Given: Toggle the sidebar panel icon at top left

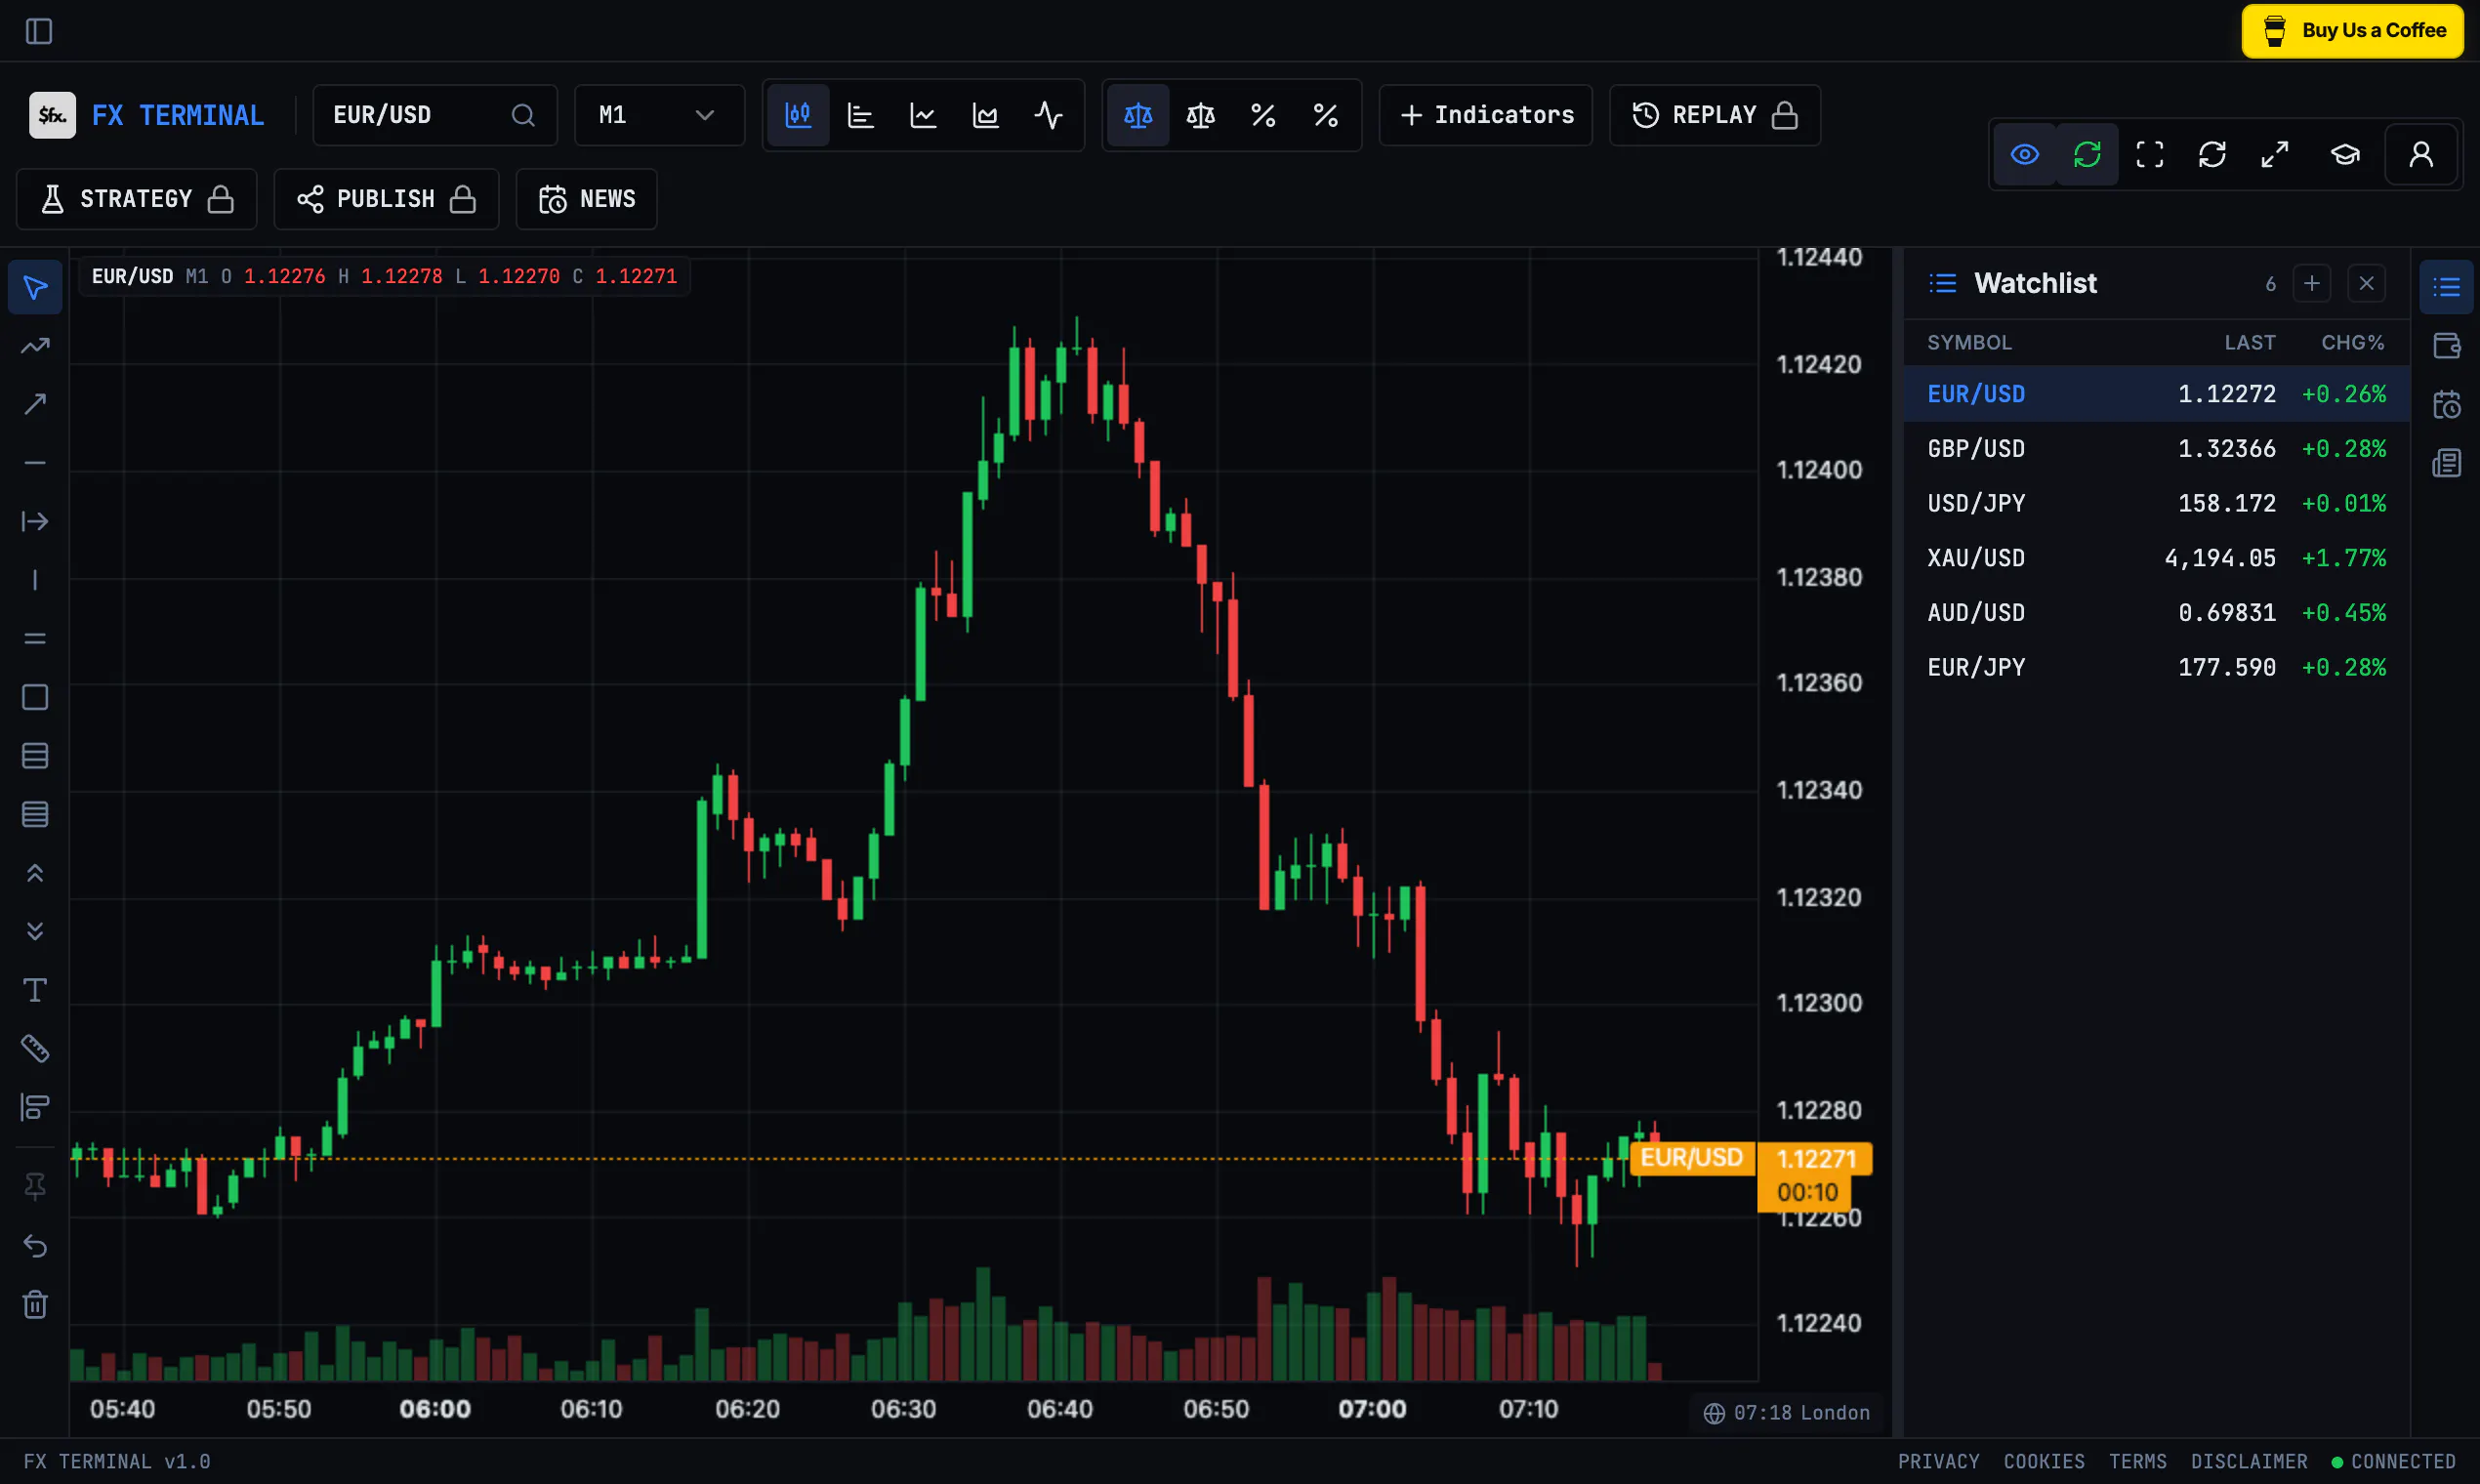Looking at the screenshot, I should [x=39, y=31].
